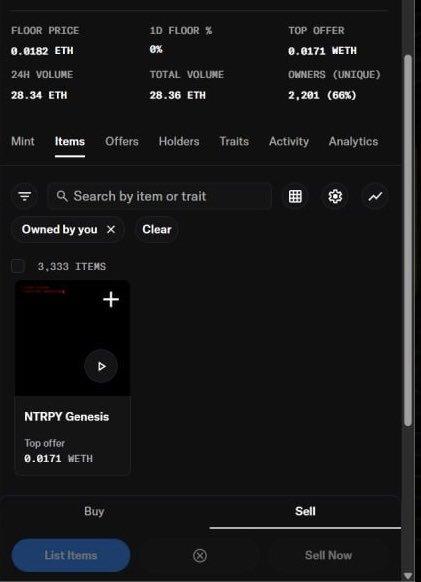Image resolution: width=421 pixels, height=582 pixels.
Task: Select the Items tab
Action: click(70, 141)
